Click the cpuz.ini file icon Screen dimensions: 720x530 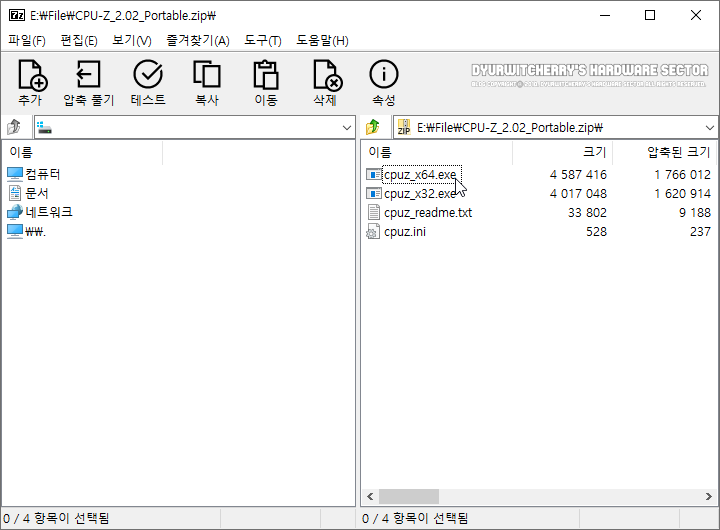[x=373, y=231]
